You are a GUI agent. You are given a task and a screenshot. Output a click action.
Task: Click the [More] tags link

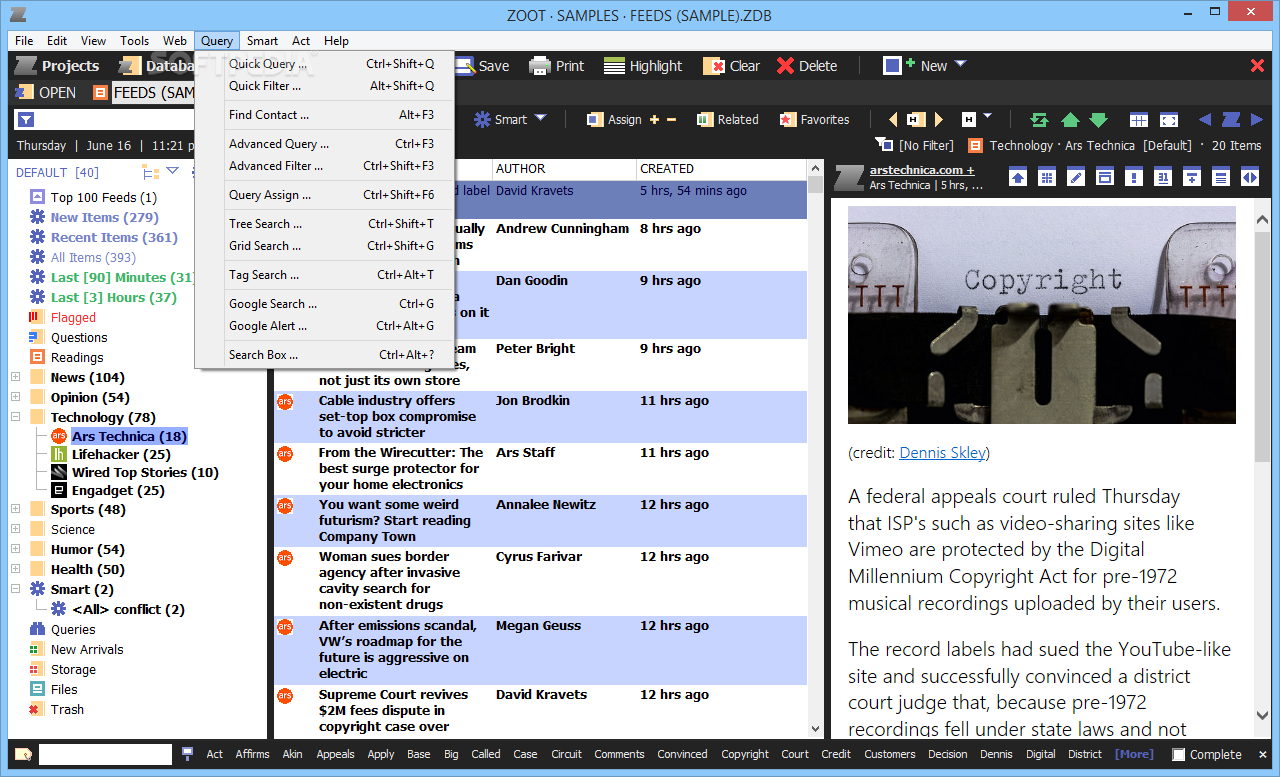1134,754
